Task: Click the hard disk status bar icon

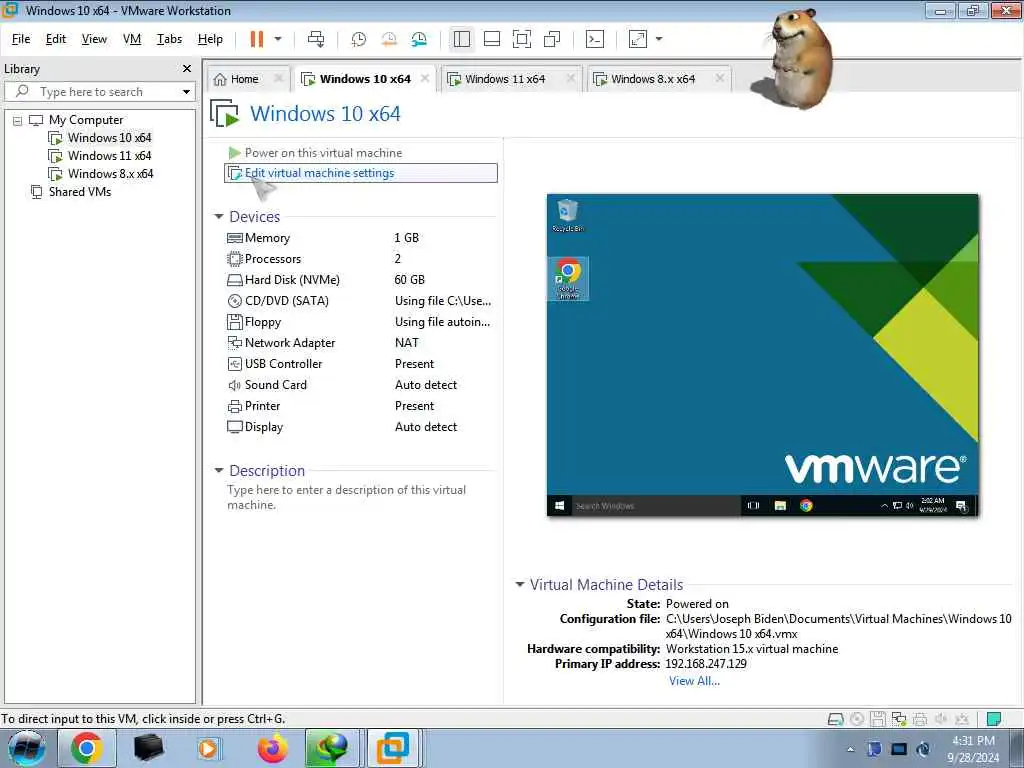Action: [x=835, y=719]
